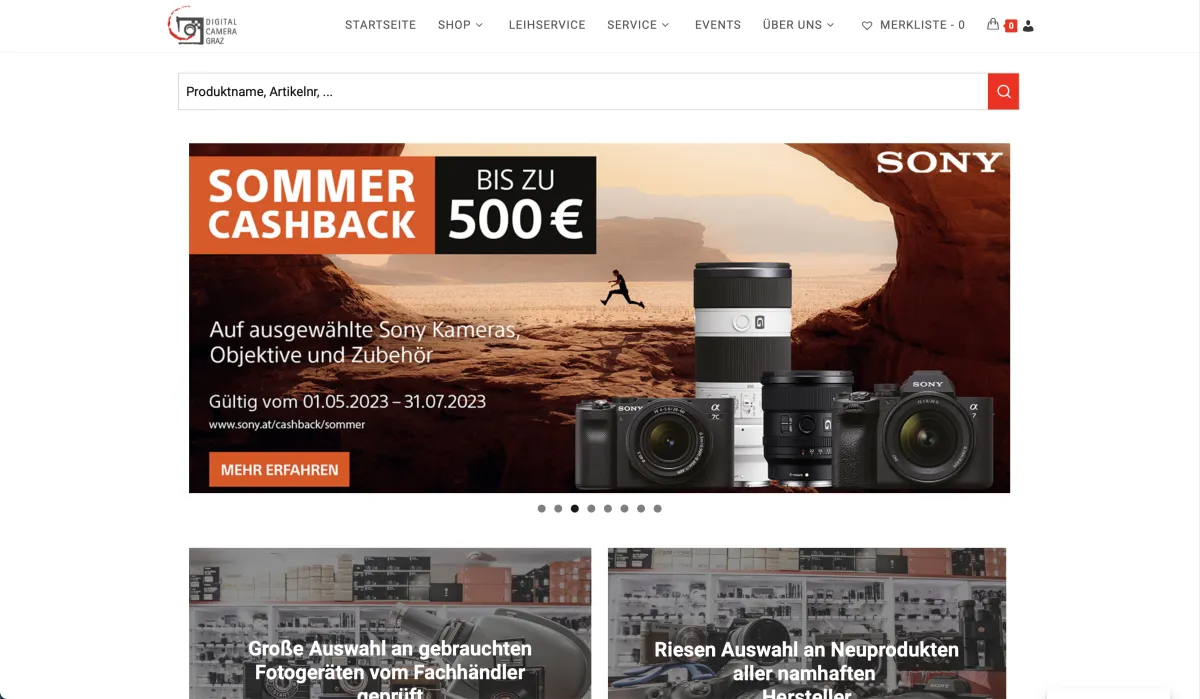This screenshot has height=699, width=1200.
Task: Click the Merkliste heart icon
Action: point(867,26)
